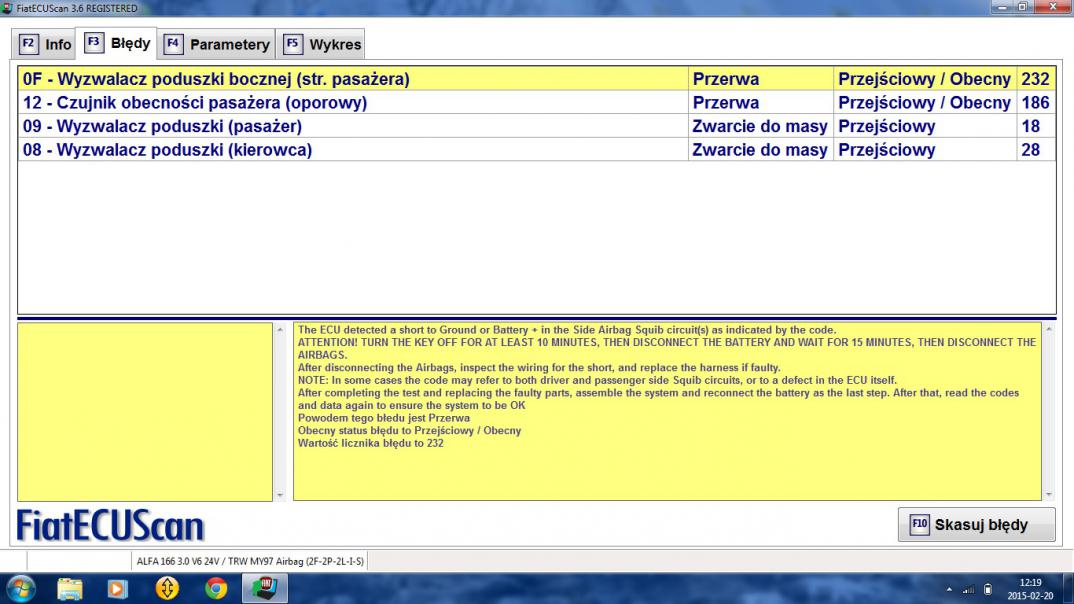Minimize the FiatECUScan window
The width and height of the screenshot is (1074, 604).
[1003, 7]
